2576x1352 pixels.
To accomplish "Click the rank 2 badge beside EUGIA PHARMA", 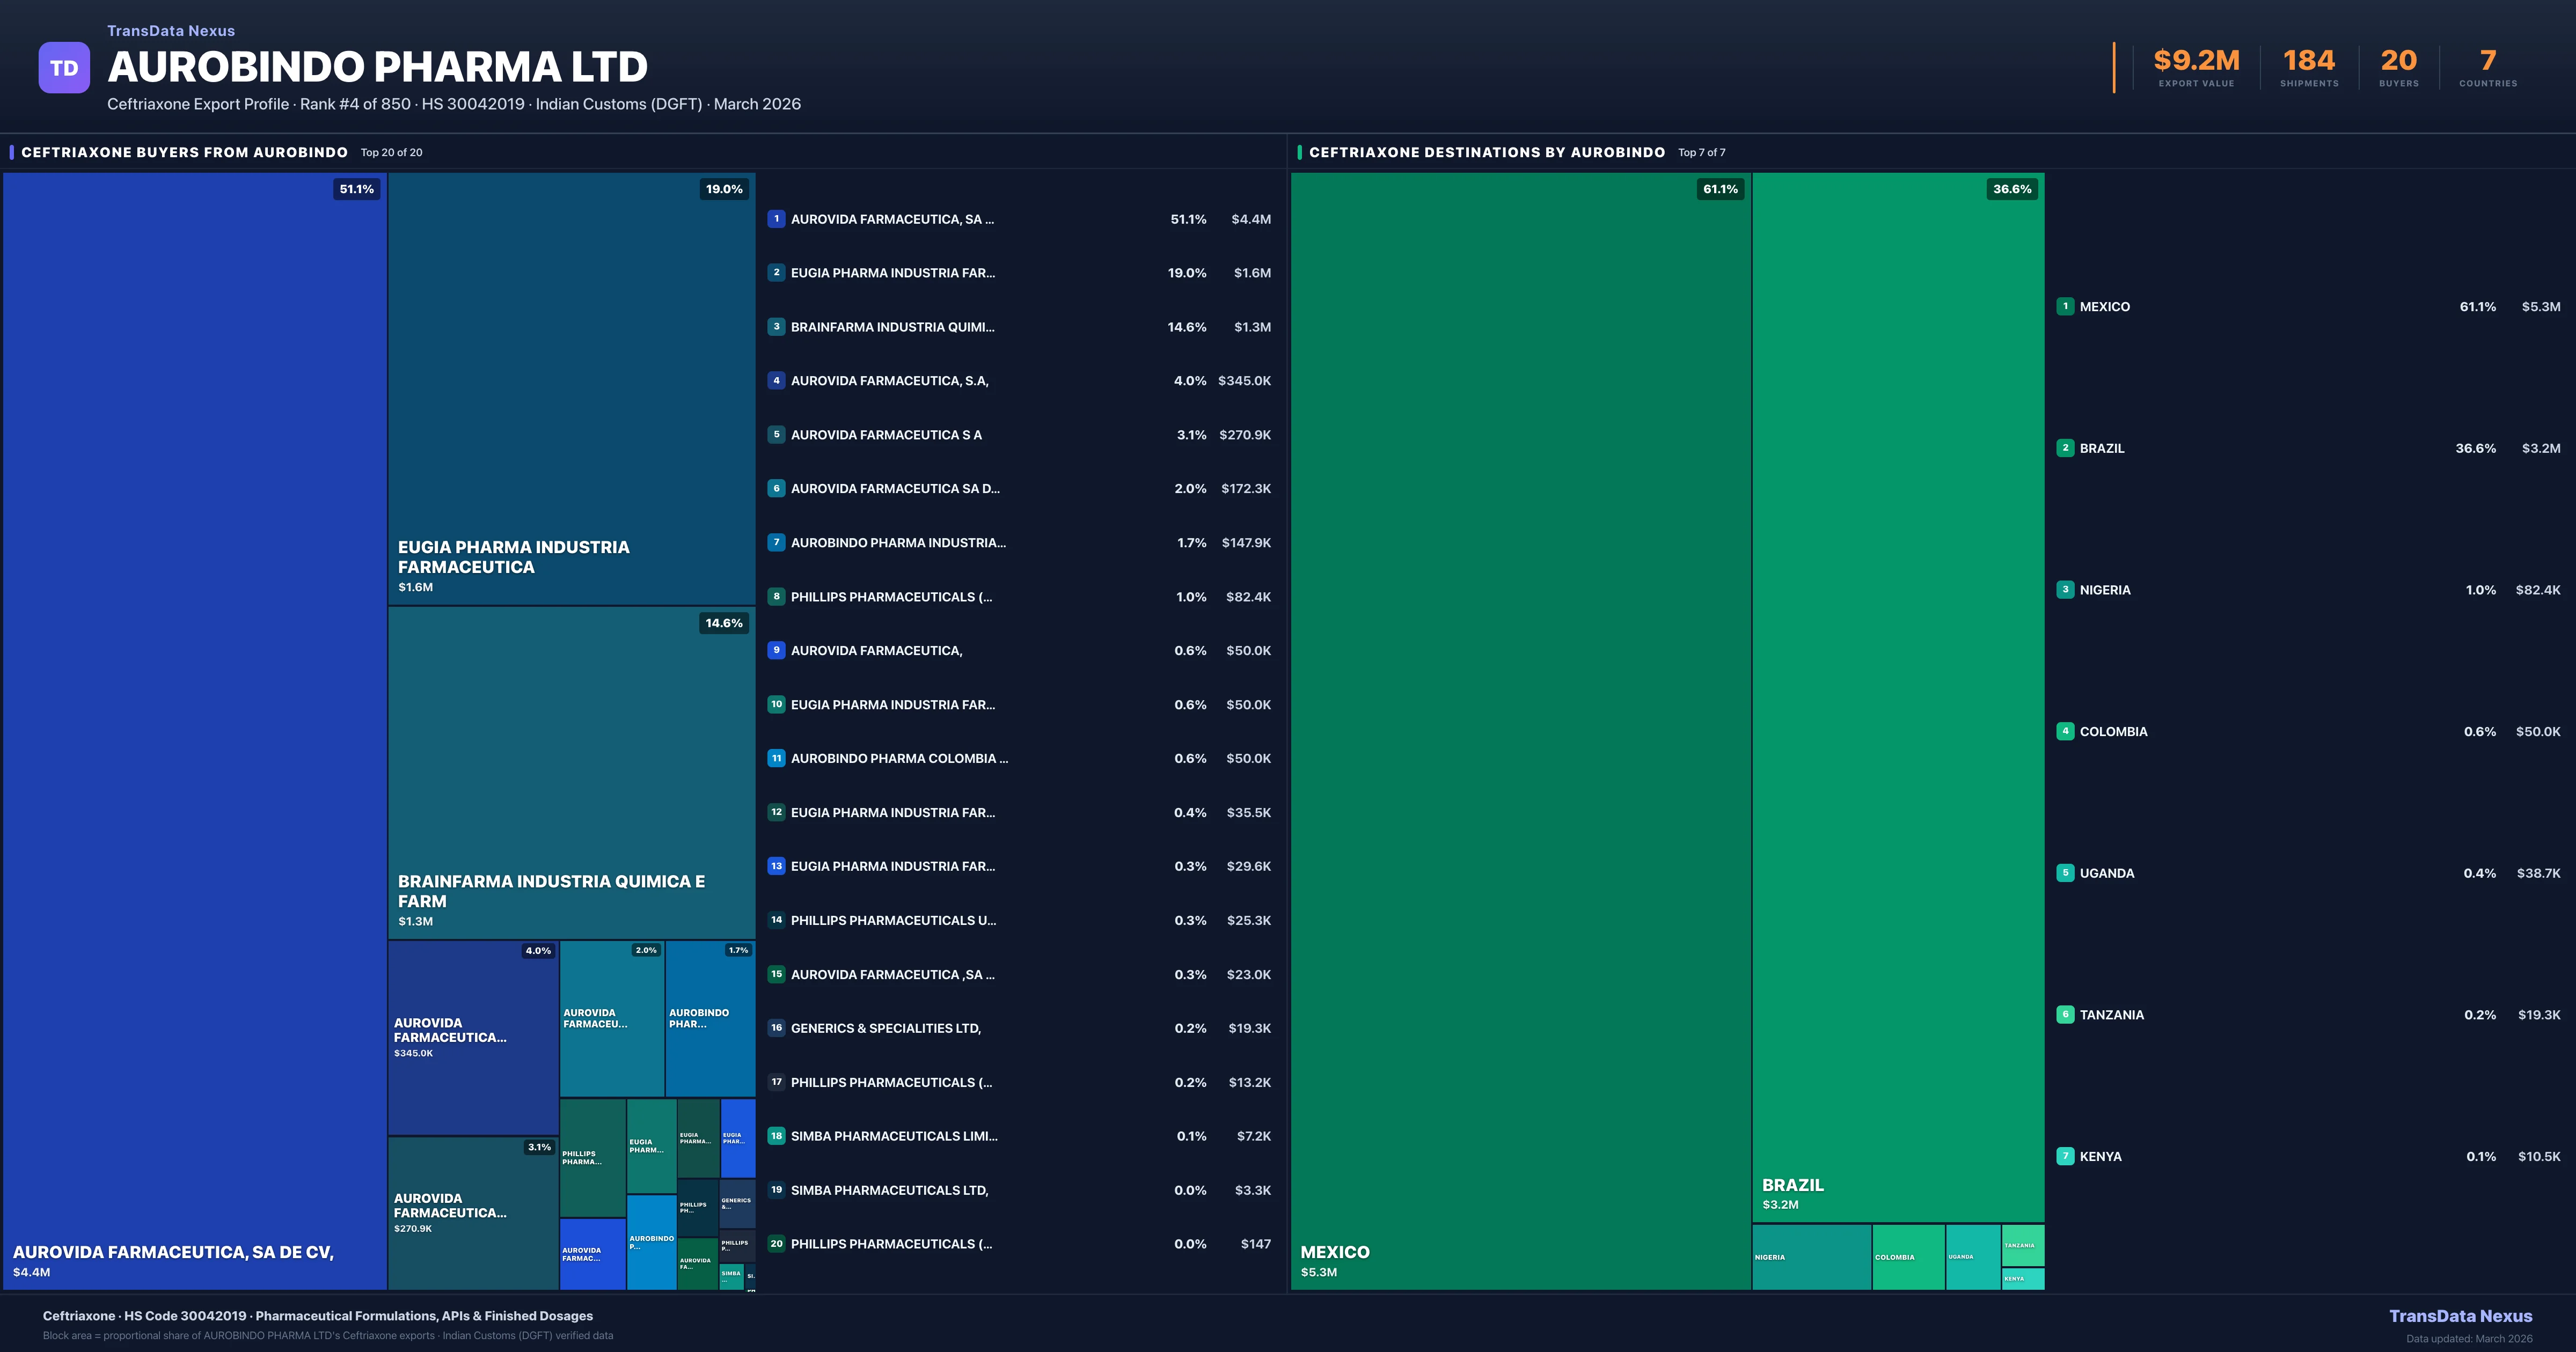I will coord(777,273).
